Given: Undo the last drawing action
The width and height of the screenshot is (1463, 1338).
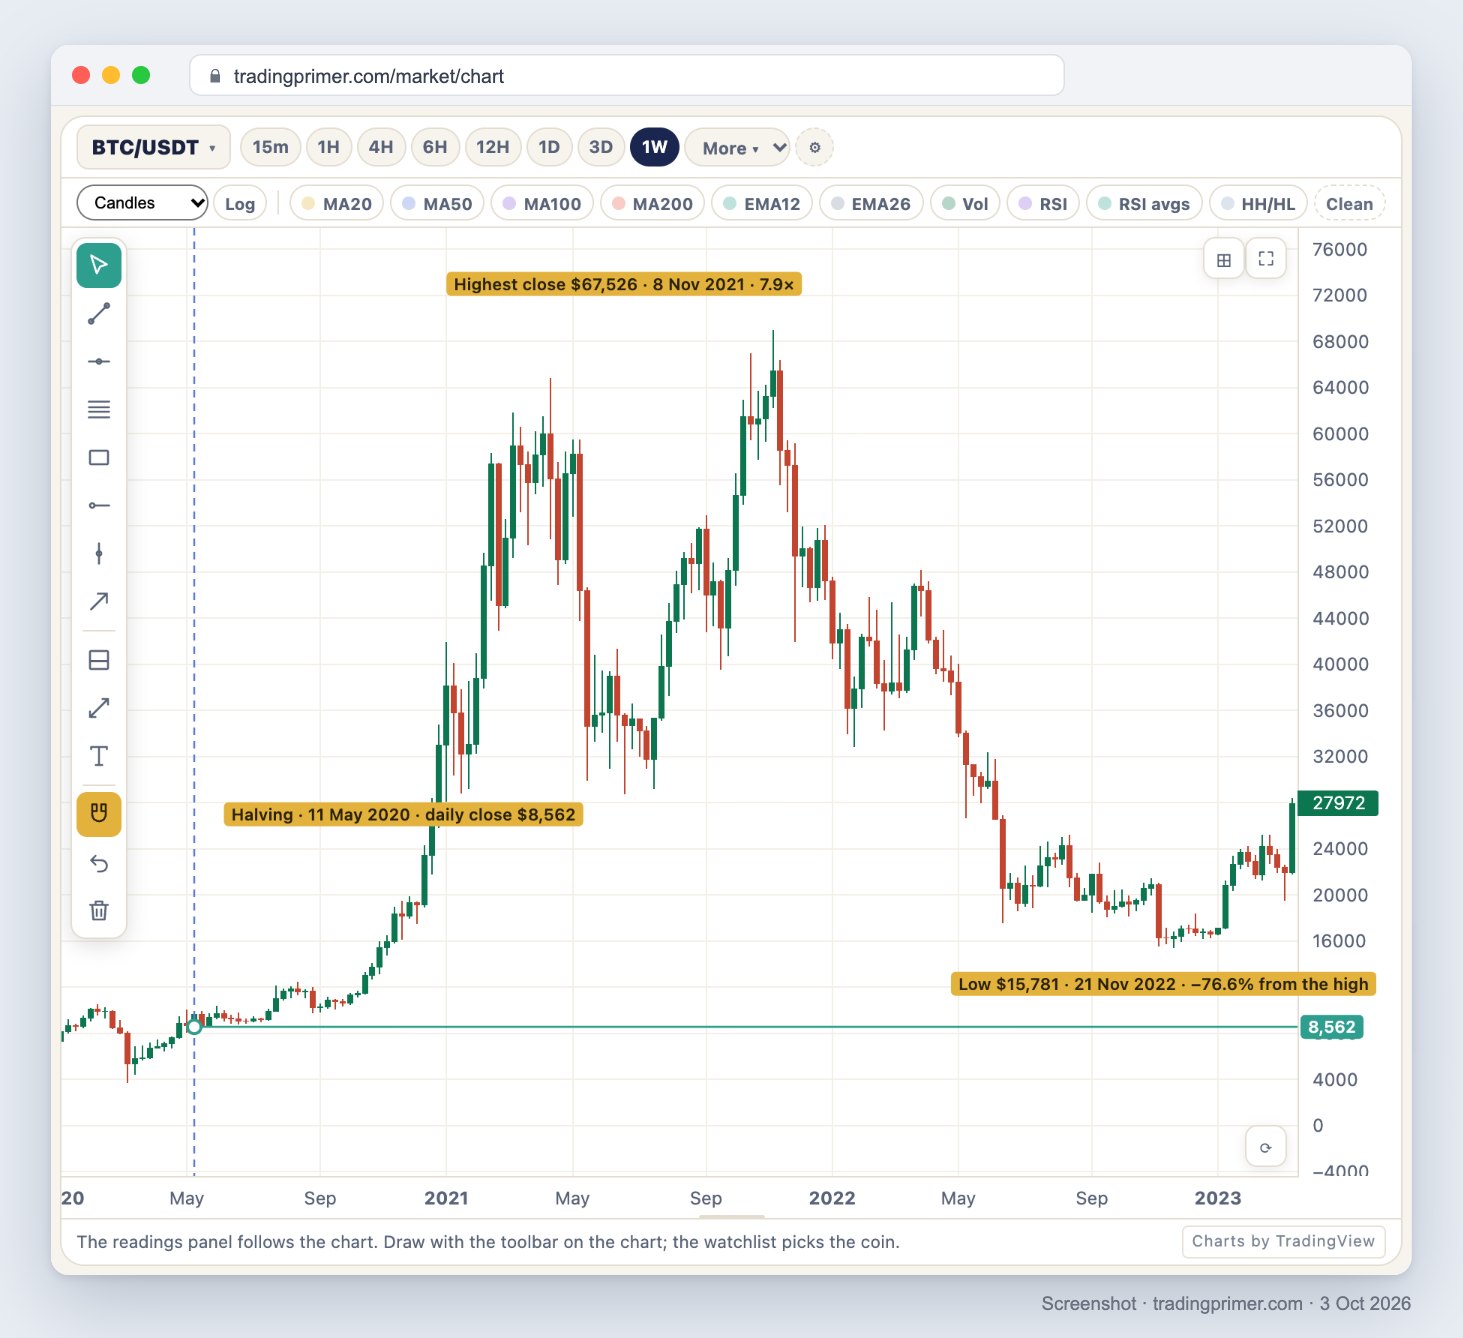Looking at the screenshot, I should coord(99,863).
